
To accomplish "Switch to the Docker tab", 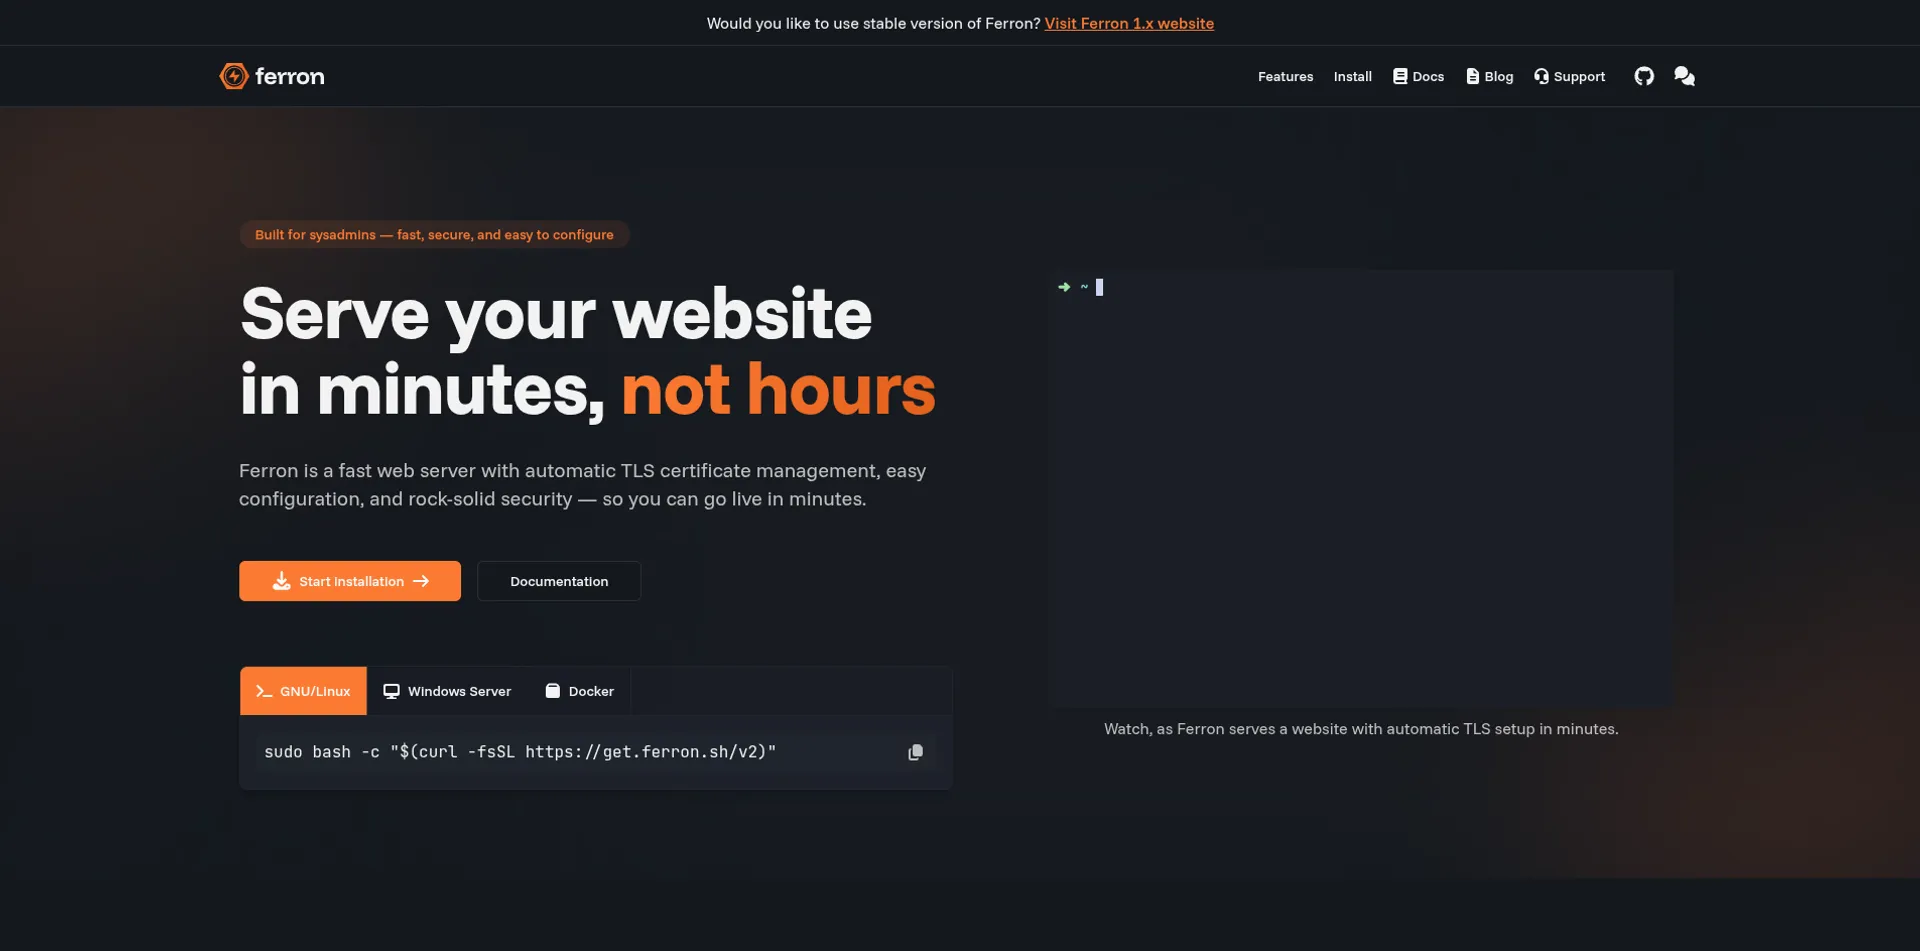I will coord(580,691).
